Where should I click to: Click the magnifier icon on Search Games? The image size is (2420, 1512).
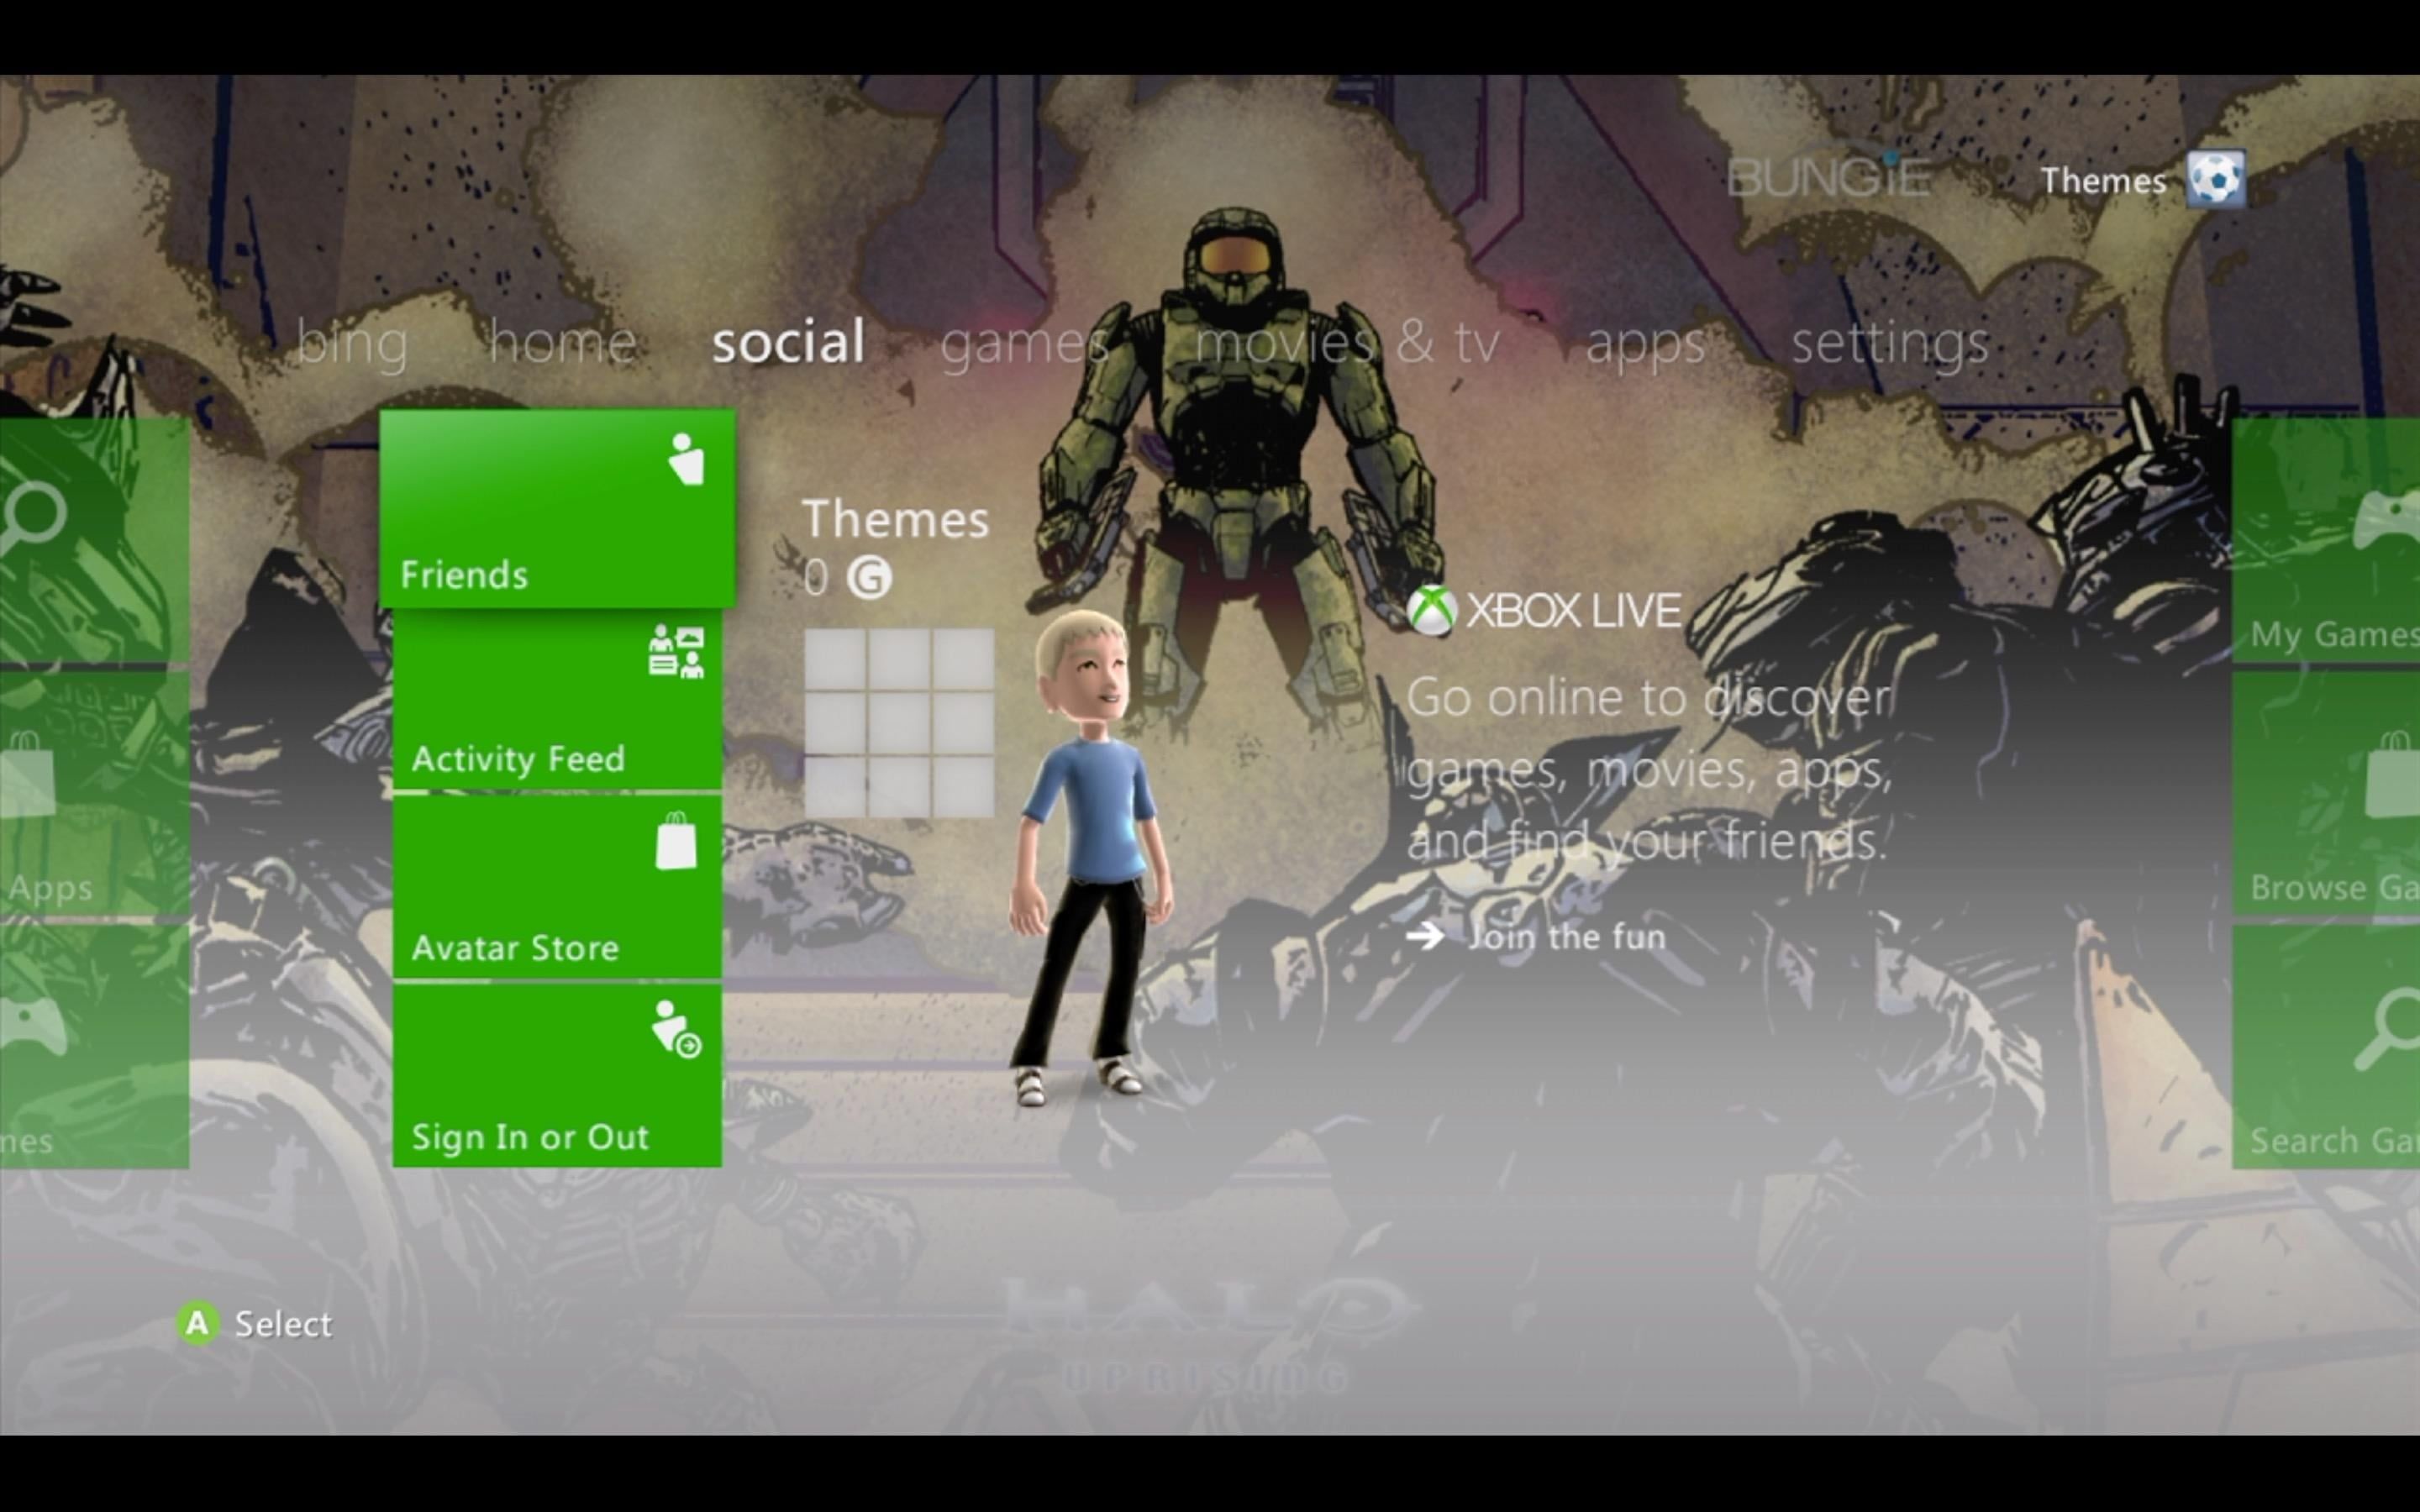(x=2386, y=1029)
